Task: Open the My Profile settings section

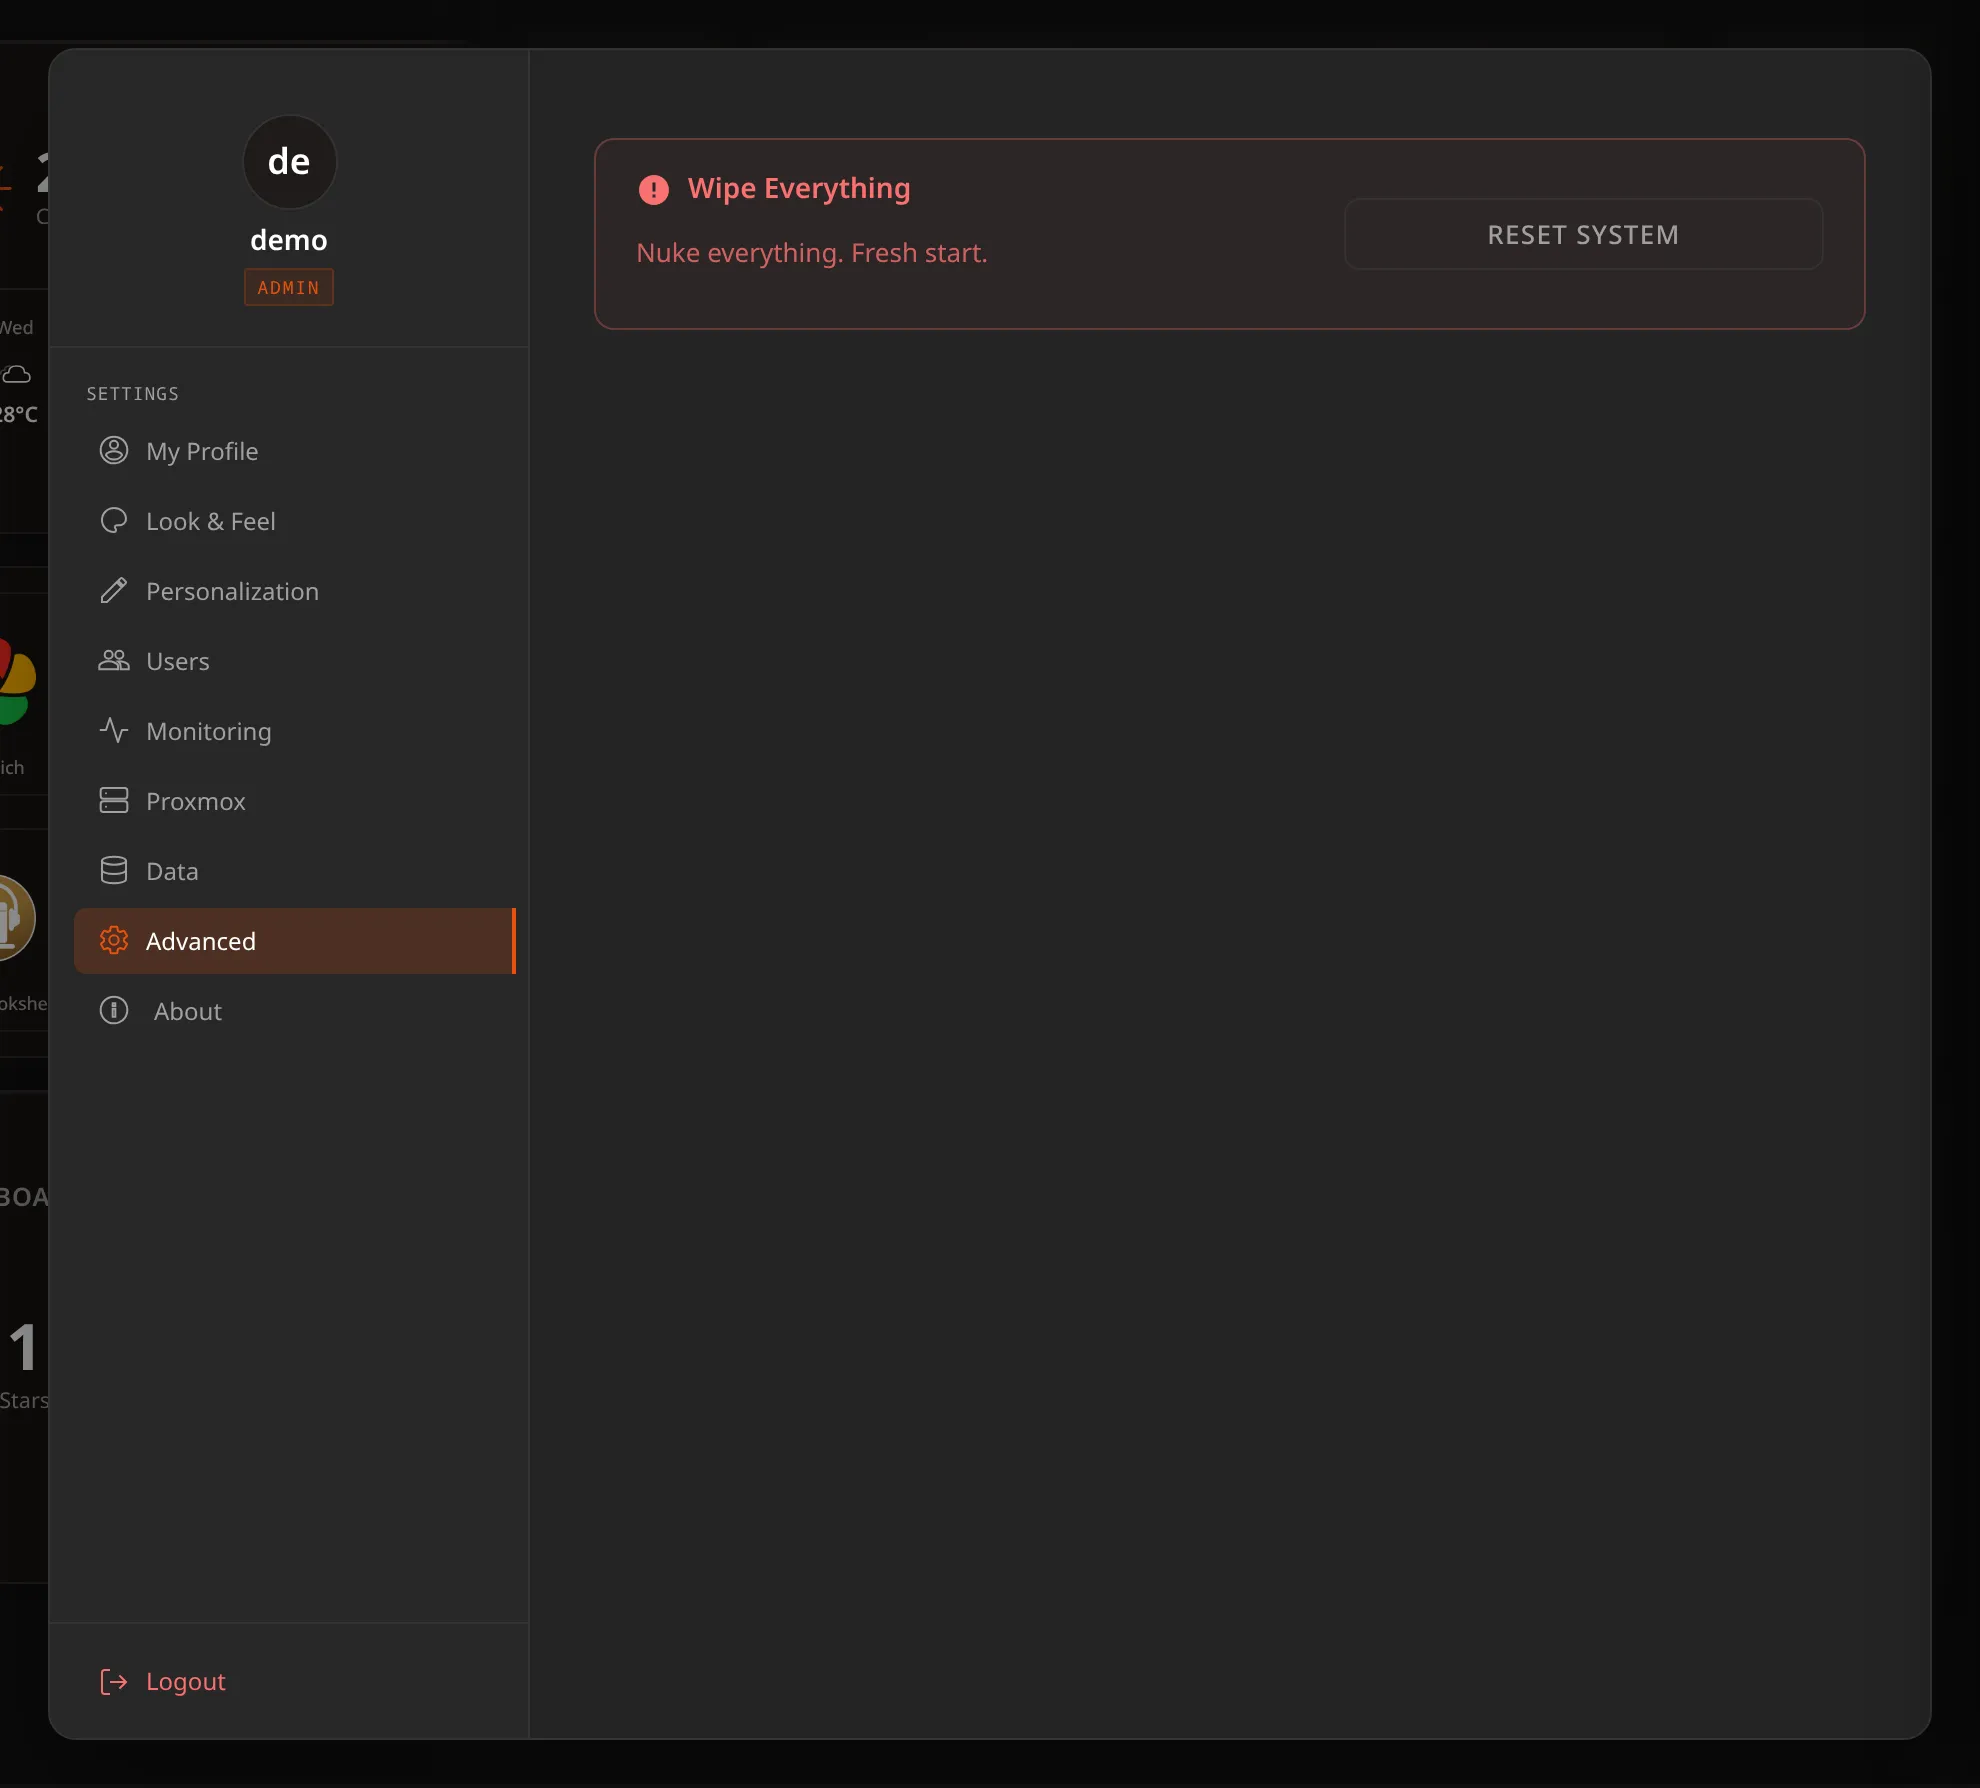Action: (295, 451)
